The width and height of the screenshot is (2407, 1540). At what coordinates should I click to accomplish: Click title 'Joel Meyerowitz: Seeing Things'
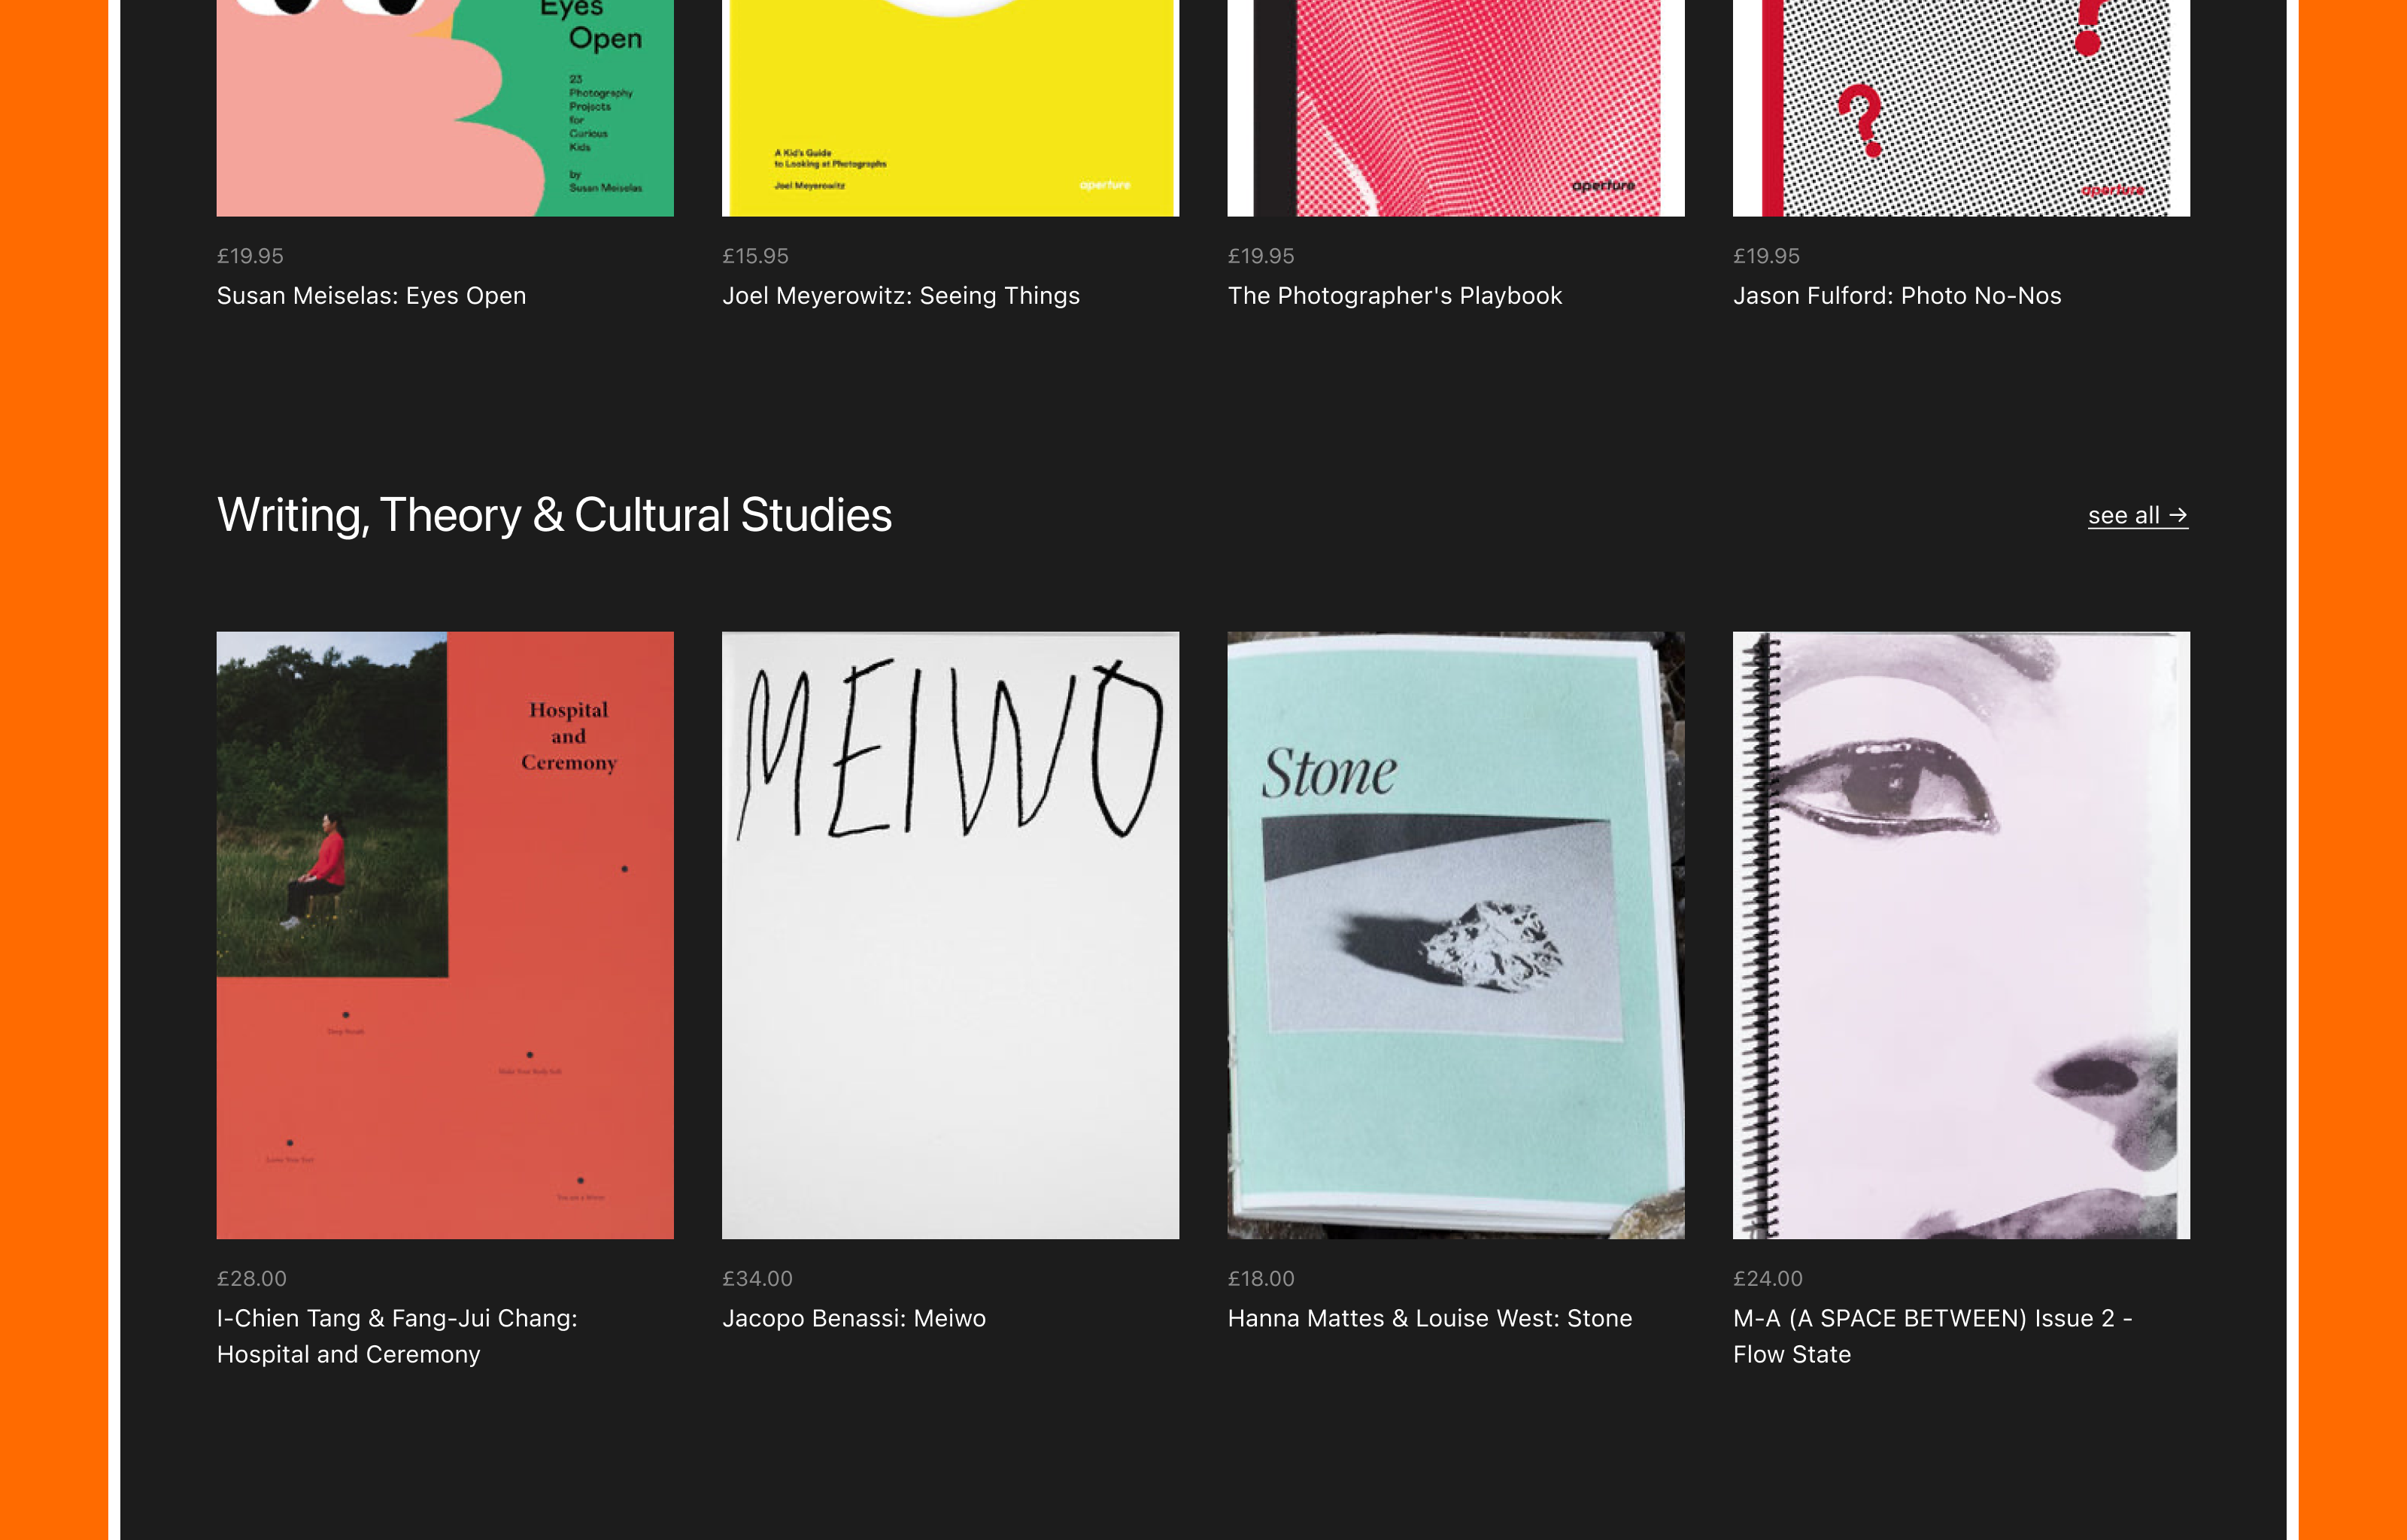pos(900,296)
